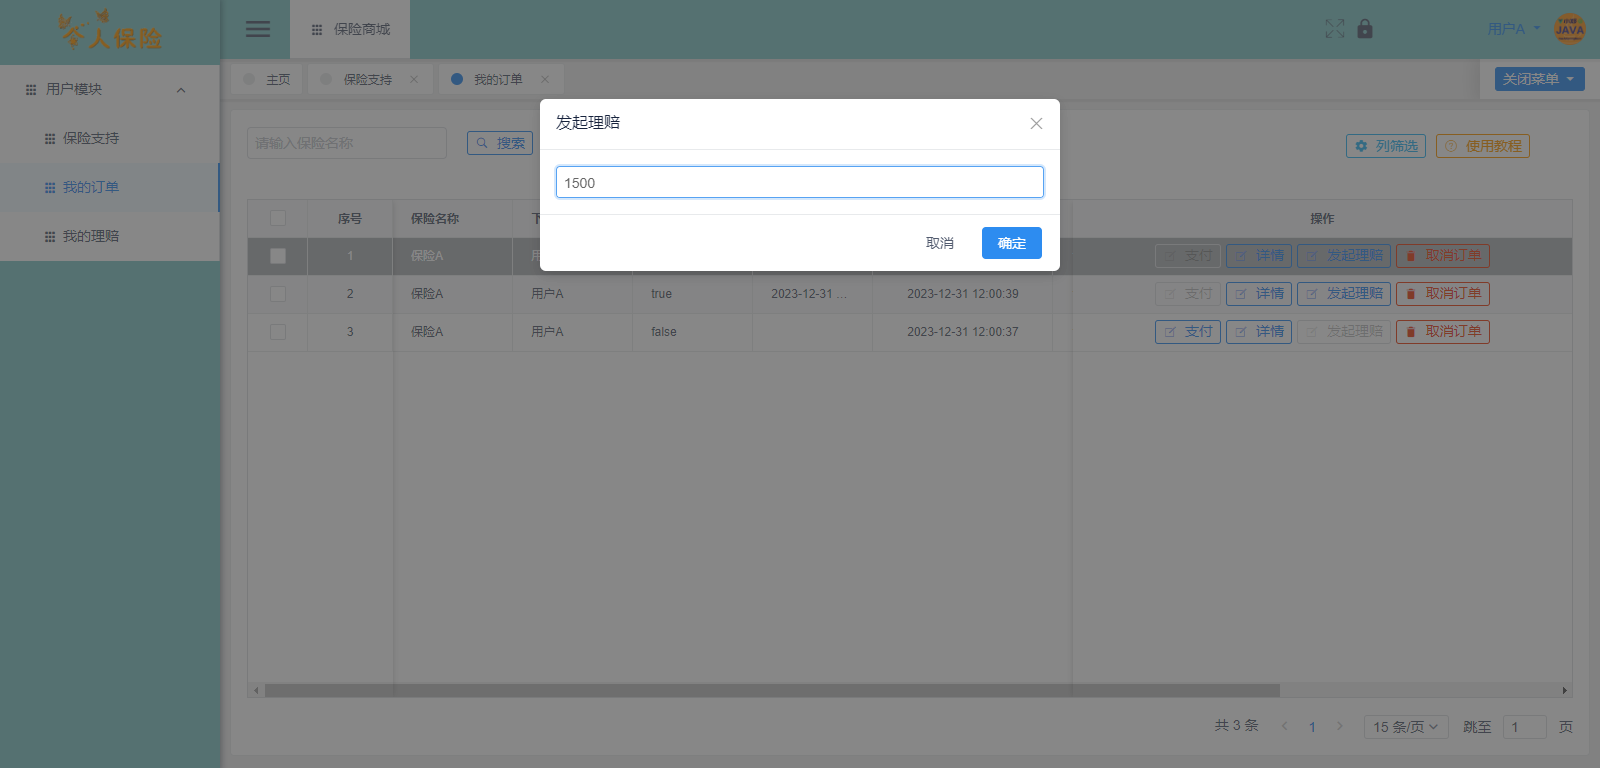1600x768 pixels.
Task: Click 详情 for order row 2
Action: pyautogui.click(x=1259, y=294)
